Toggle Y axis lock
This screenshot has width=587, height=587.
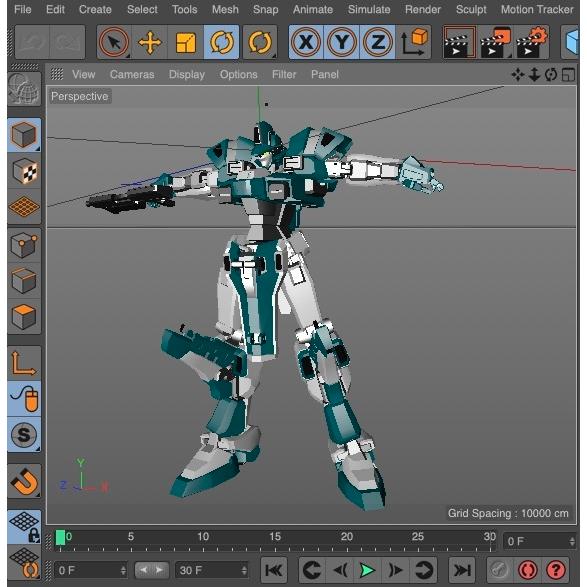pos(341,42)
